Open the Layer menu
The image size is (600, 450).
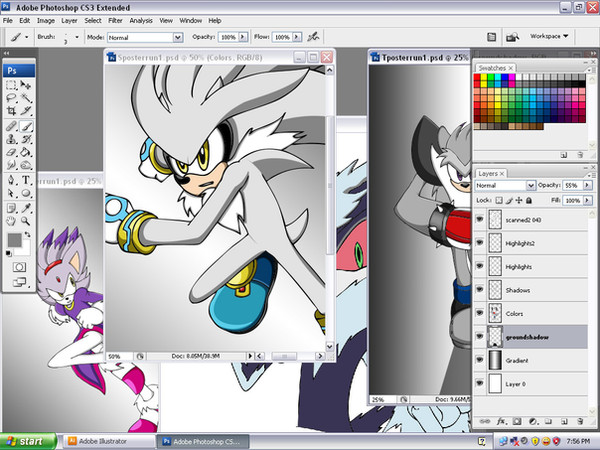tap(69, 21)
